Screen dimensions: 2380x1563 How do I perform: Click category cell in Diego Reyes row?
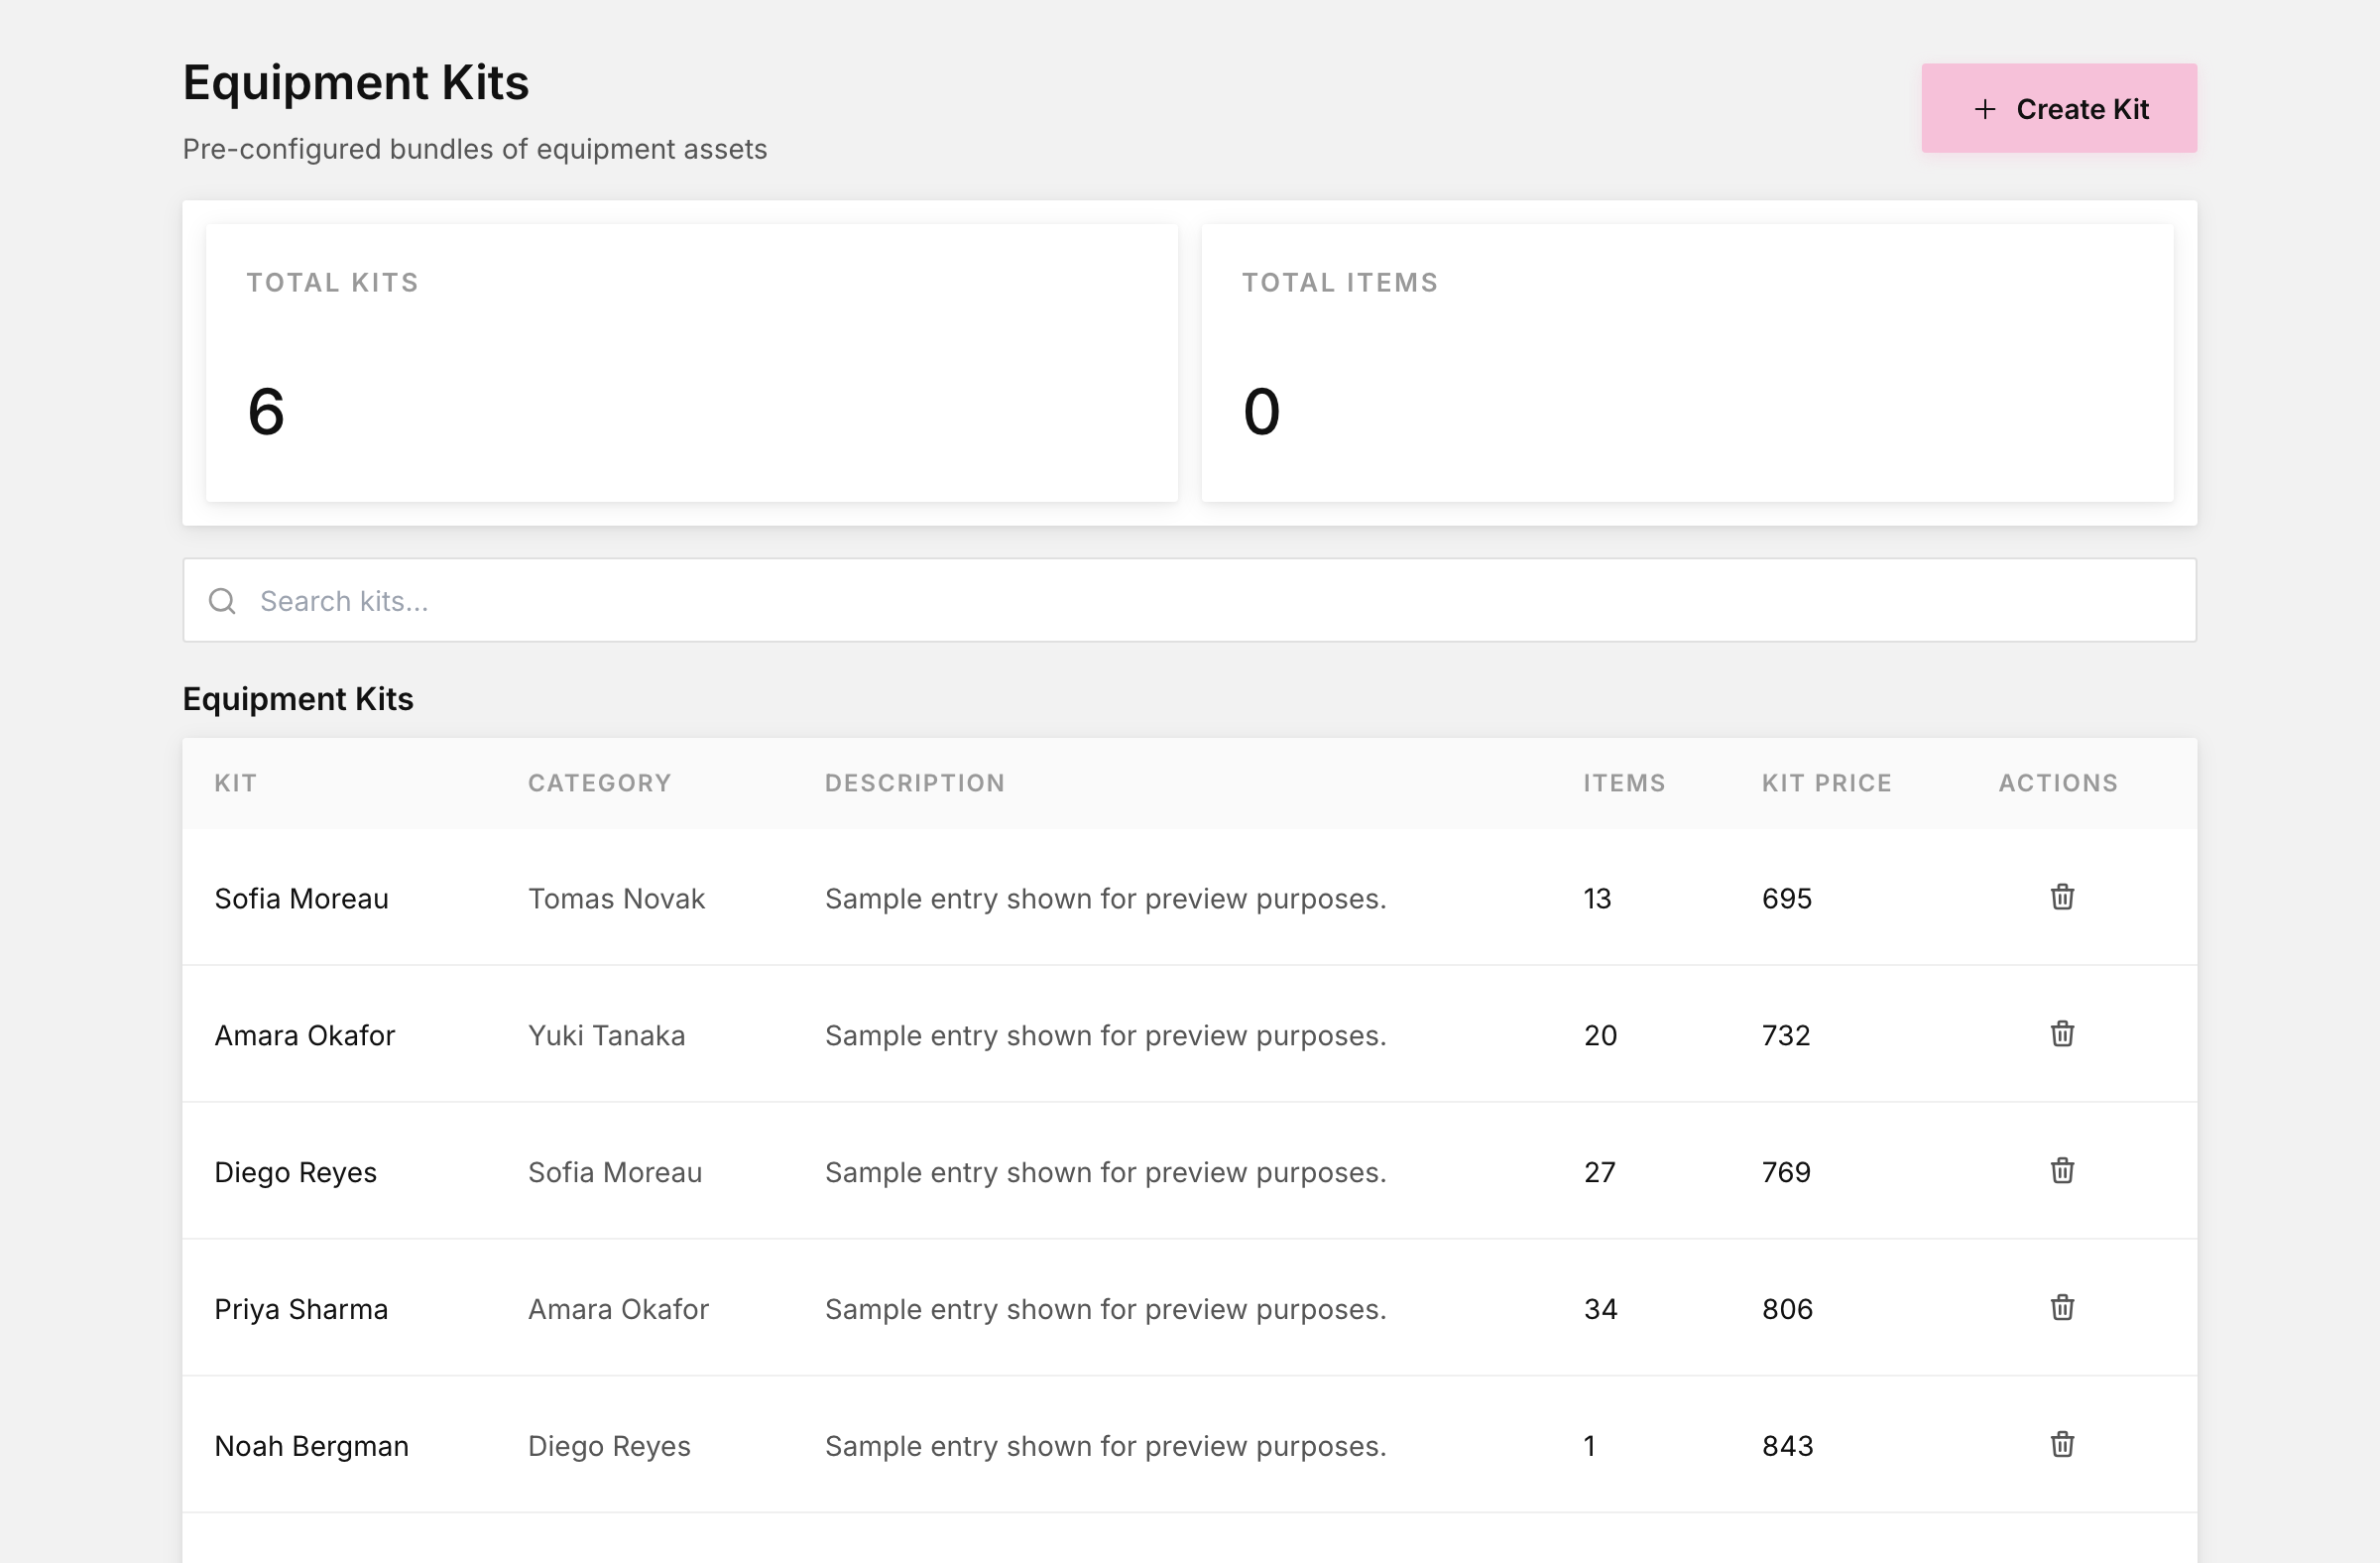click(x=615, y=1172)
